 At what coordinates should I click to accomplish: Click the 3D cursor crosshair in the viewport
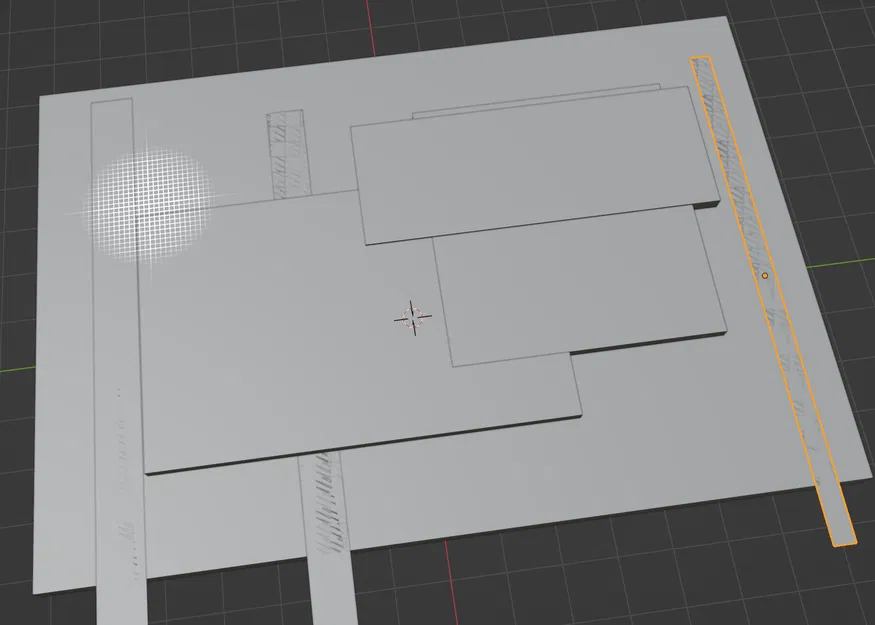(x=413, y=318)
